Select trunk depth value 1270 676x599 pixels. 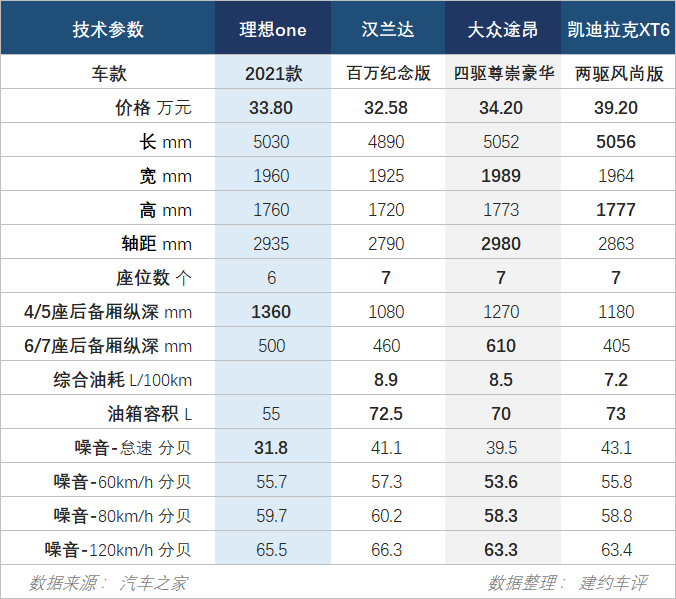[x=501, y=312]
